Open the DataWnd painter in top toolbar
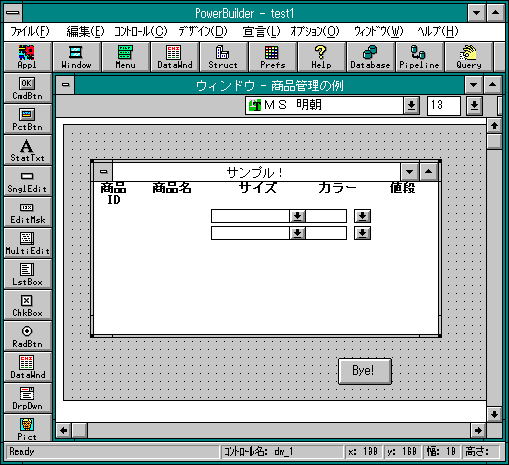Viewport: 509px width, 465px height. coord(175,57)
